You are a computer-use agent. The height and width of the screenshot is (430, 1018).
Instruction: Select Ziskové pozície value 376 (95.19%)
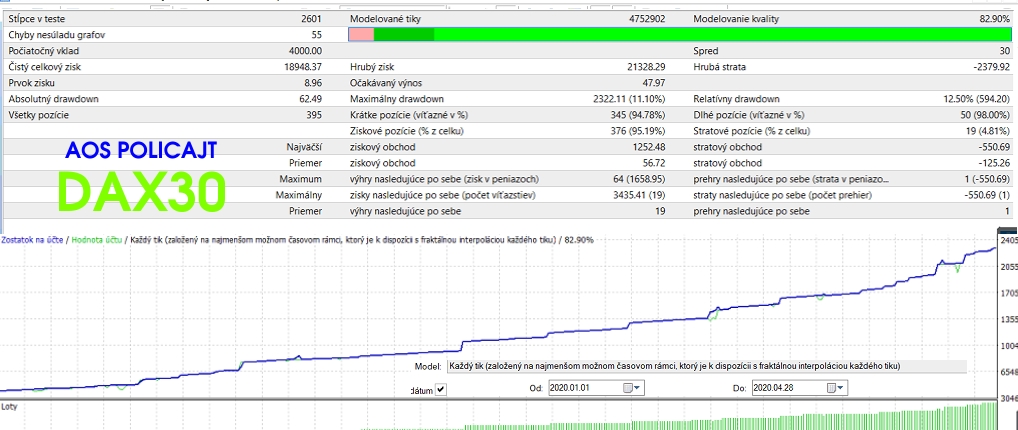pyautogui.click(x=637, y=131)
